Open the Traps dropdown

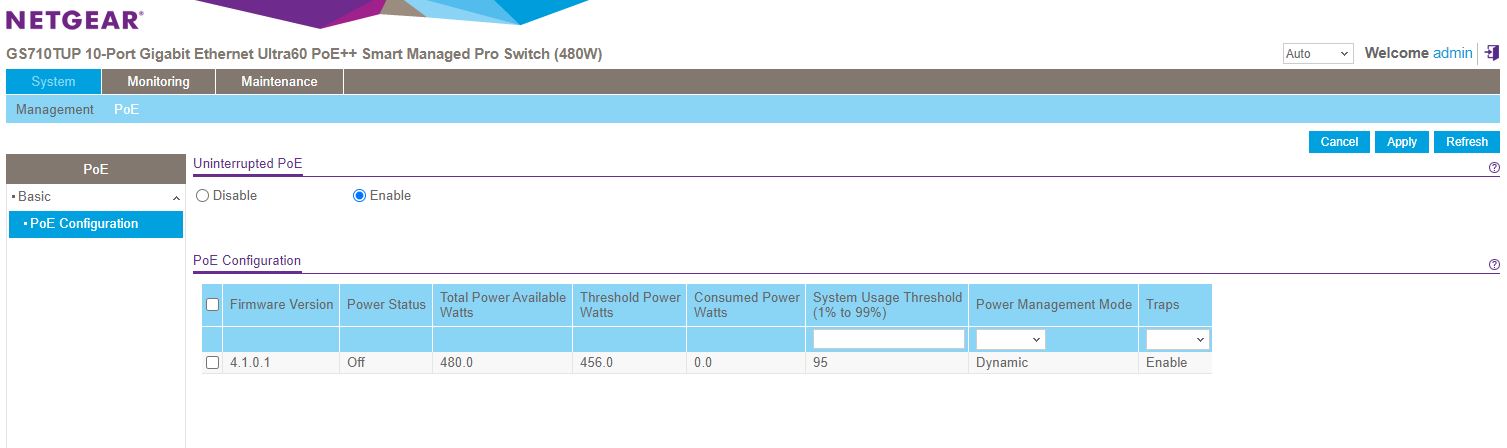1177,340
